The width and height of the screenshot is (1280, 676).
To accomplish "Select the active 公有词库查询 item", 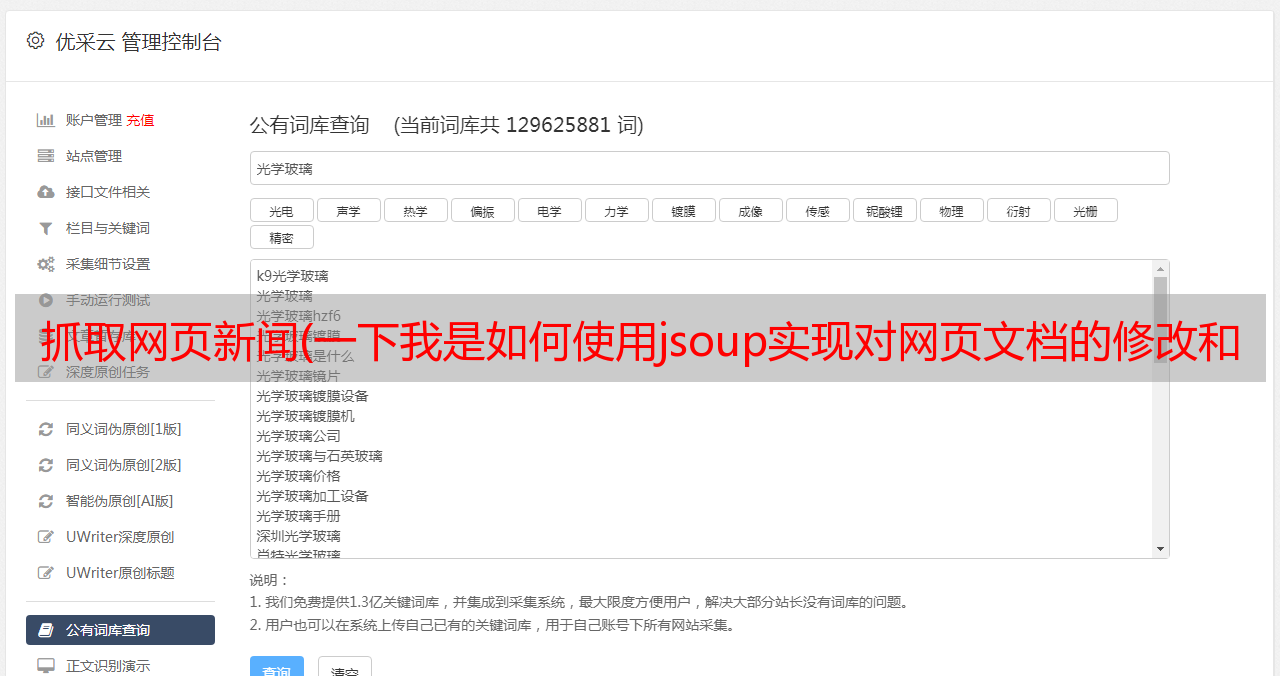I will (x=120, y=630).
